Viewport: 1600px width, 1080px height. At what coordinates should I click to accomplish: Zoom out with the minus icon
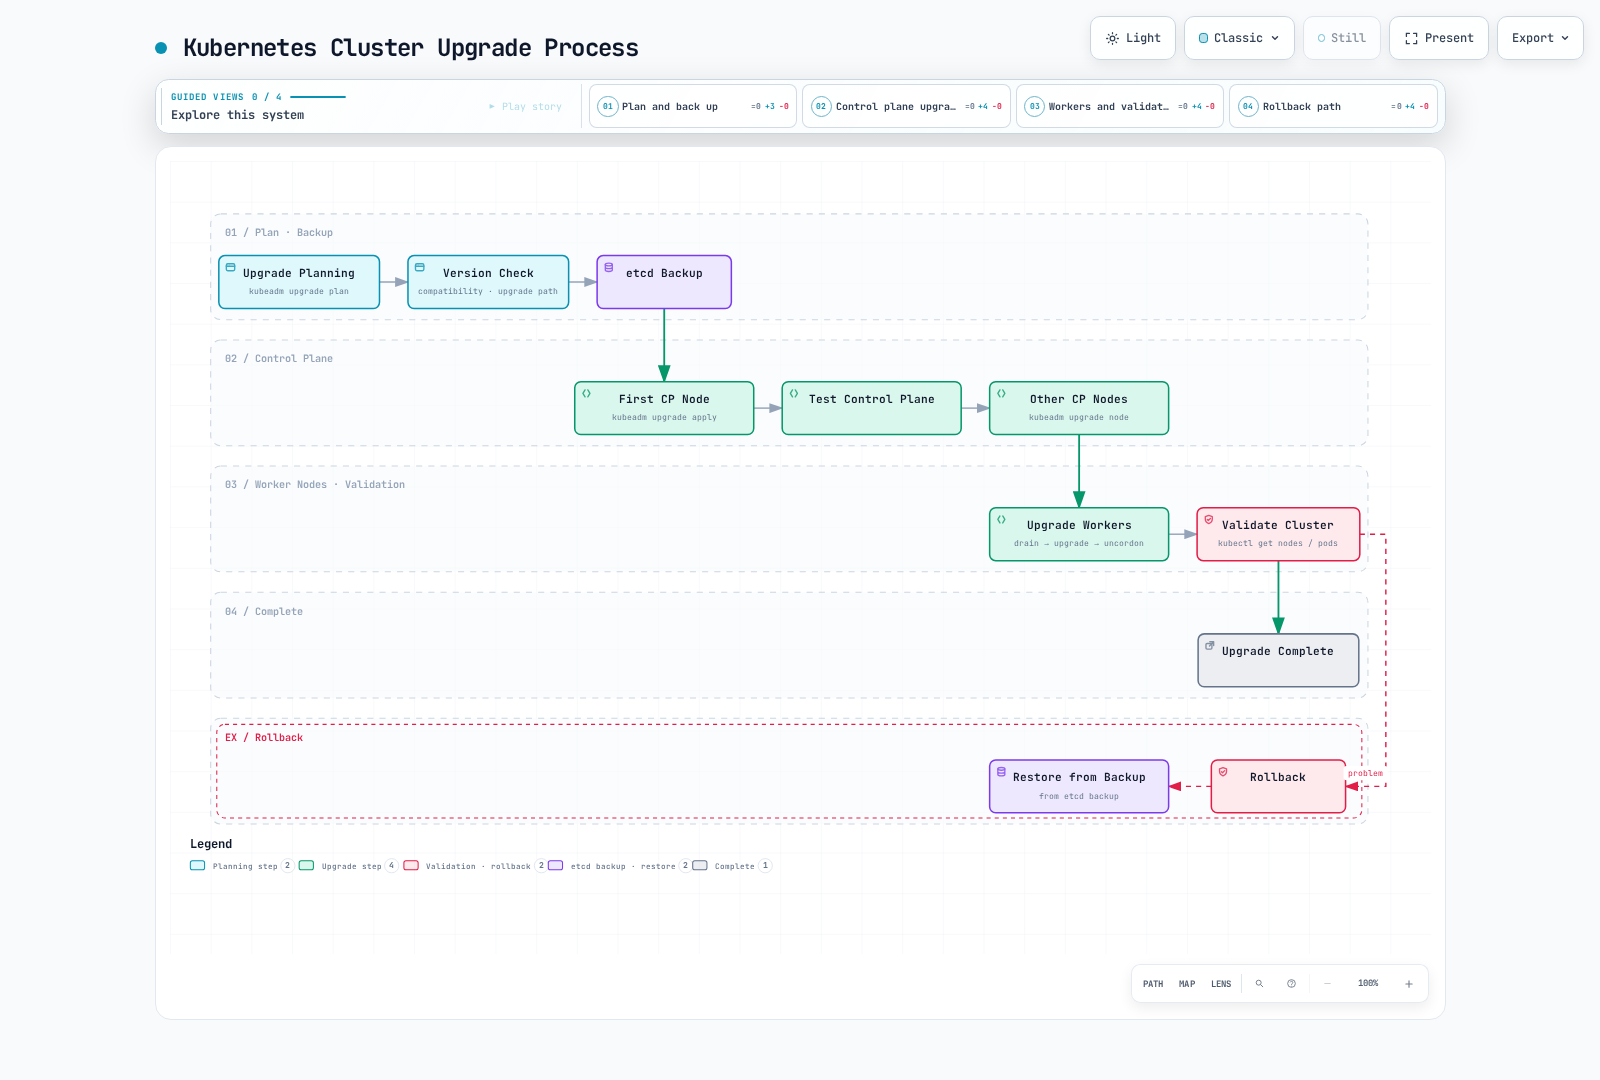coord(1327,984)
